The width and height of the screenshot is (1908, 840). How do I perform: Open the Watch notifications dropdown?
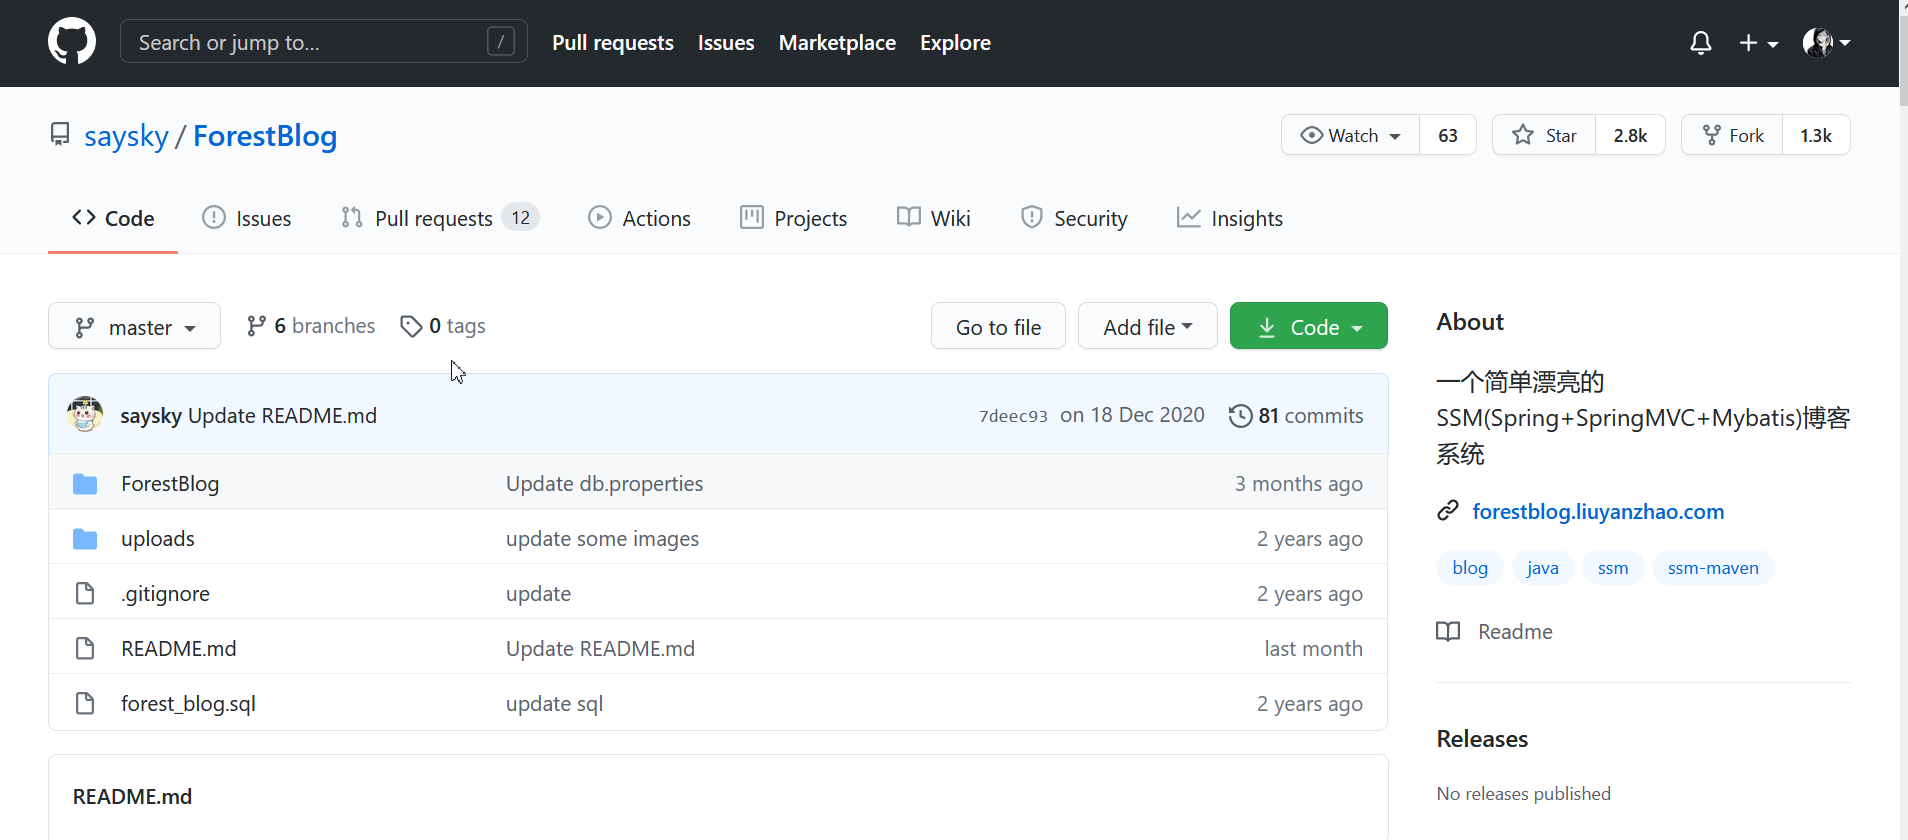pyautogui.click(x=1350, y=135)
